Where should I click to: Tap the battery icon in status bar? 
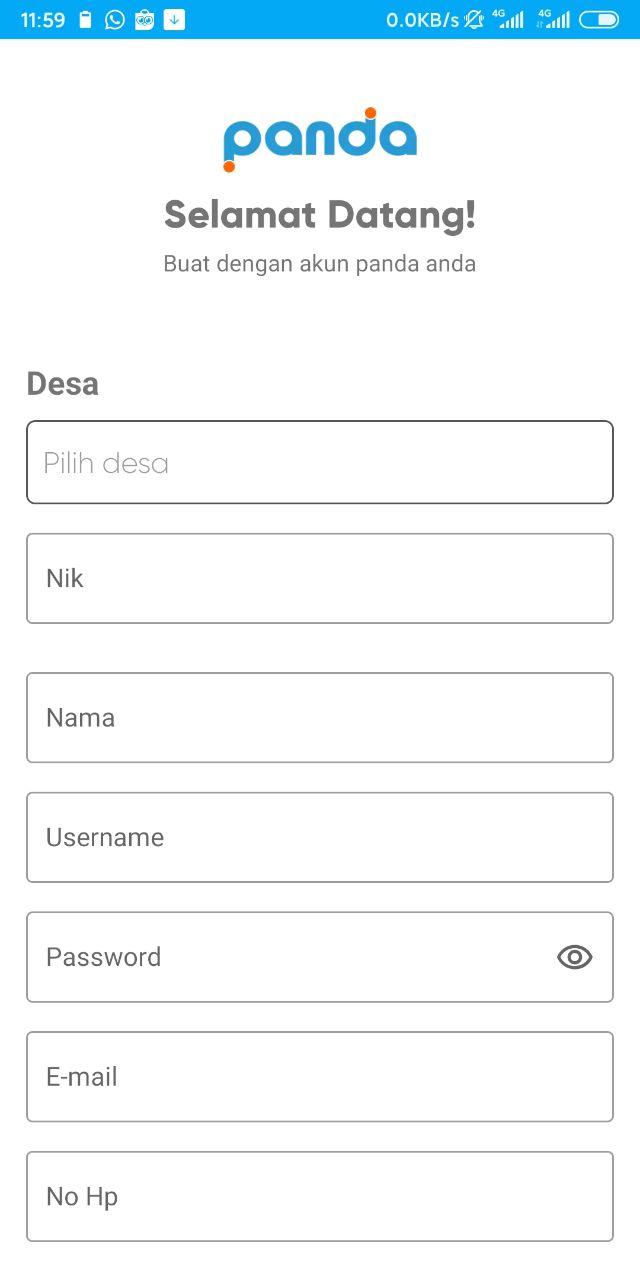[x=599, y=19]
